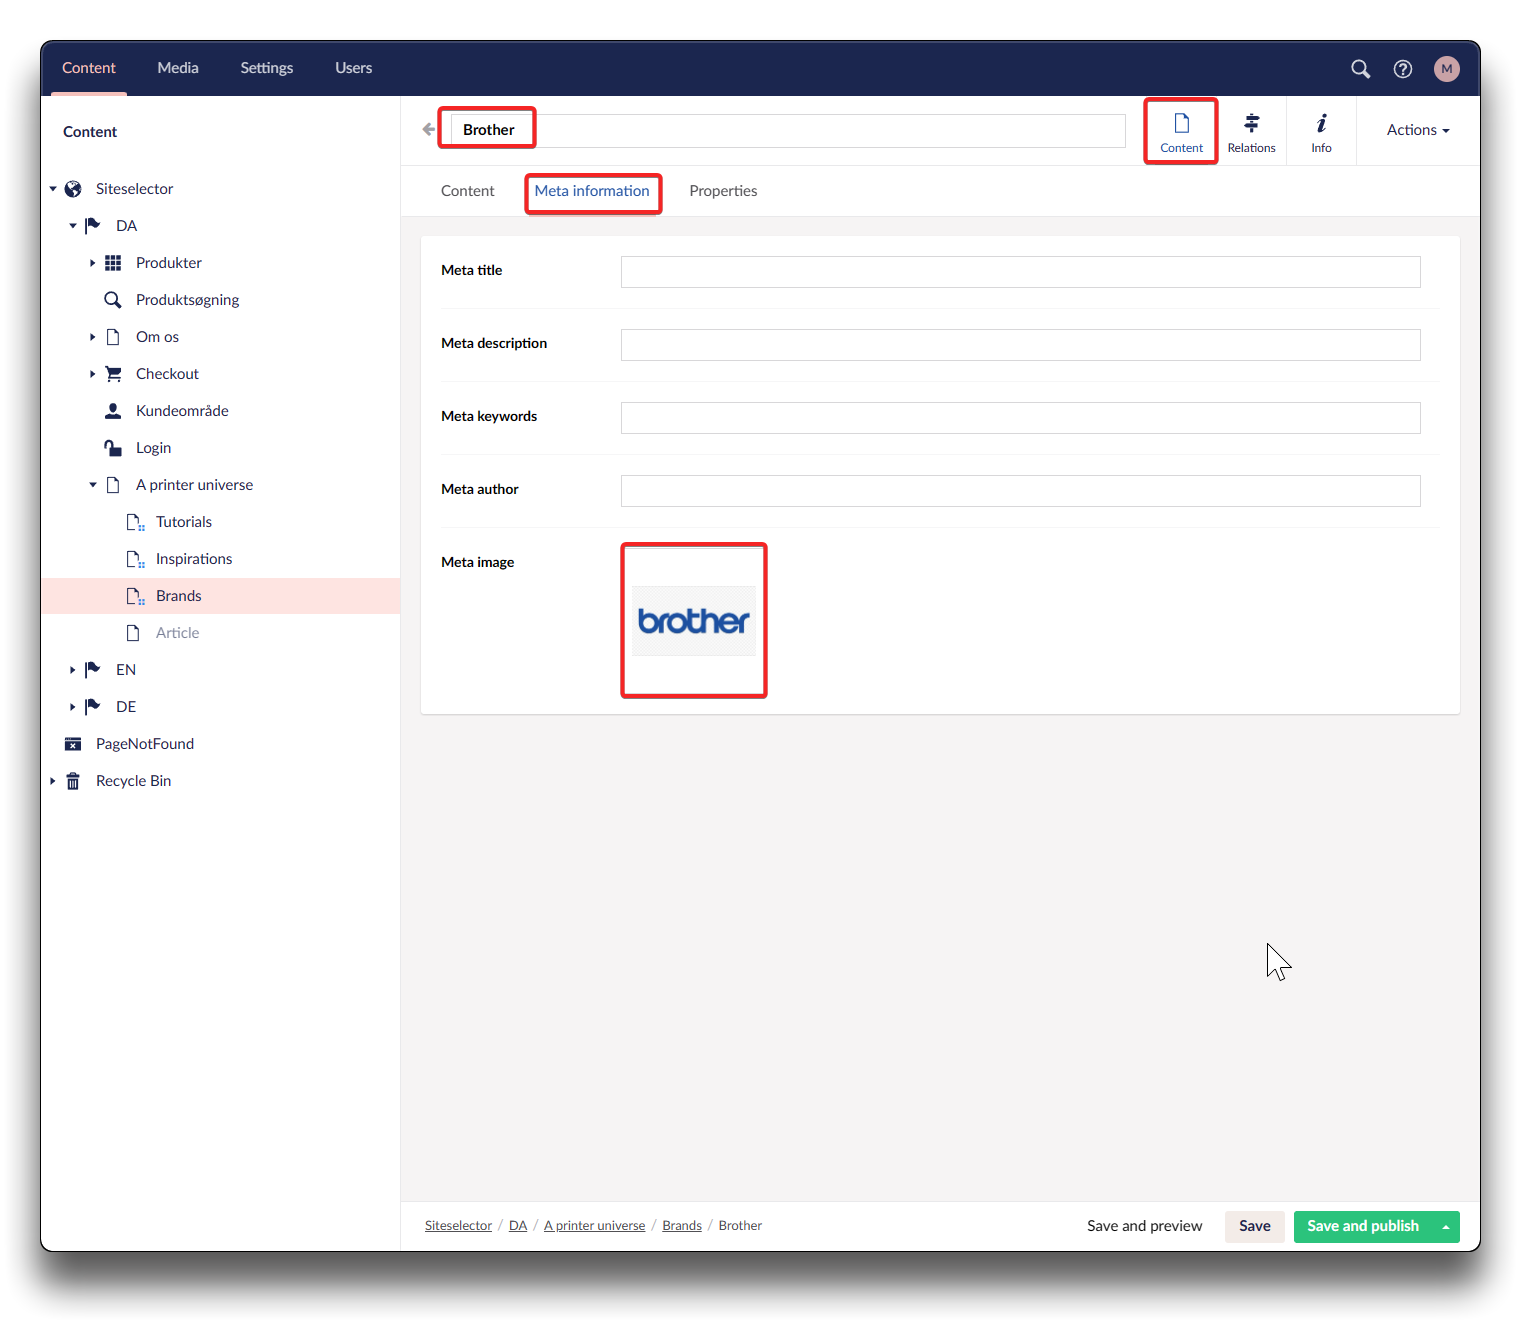The width and height of the screenshot is (1521, 1324).
Task: Click the Save button
Action: [1254, 1226]
